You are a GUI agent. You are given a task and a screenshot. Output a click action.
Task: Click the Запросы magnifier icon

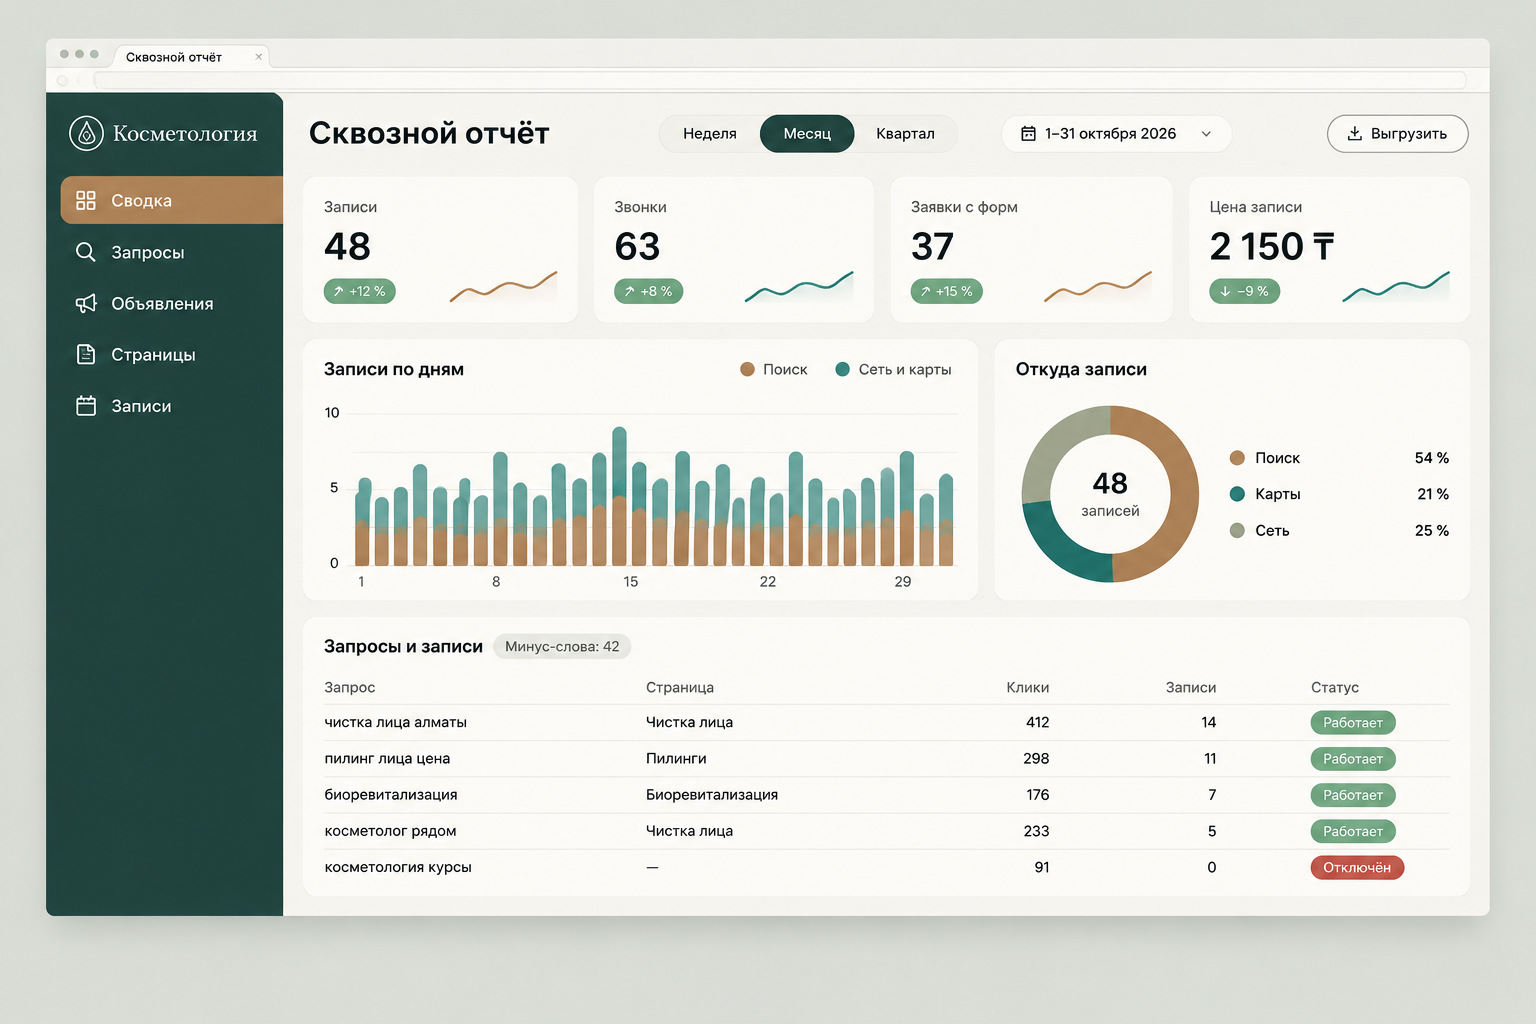point(86,252)
